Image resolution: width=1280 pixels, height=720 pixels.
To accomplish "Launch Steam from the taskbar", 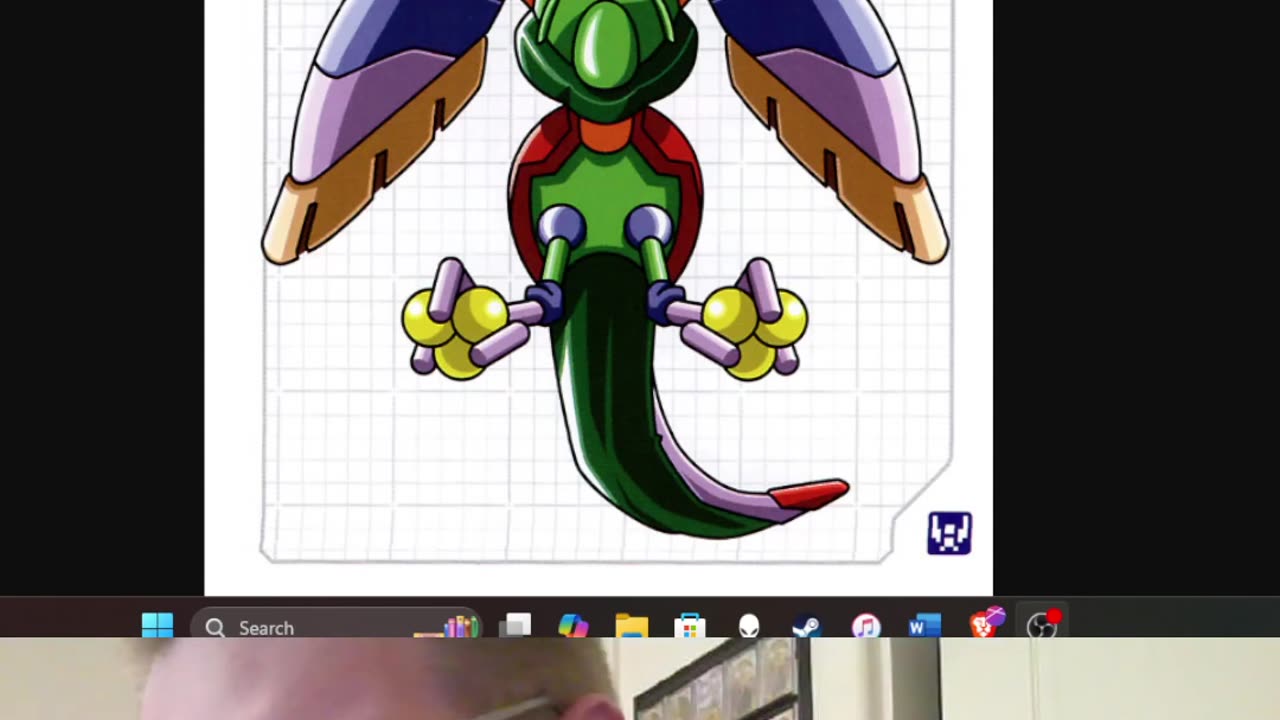I will pyautogui.click(x=807, y=626).
